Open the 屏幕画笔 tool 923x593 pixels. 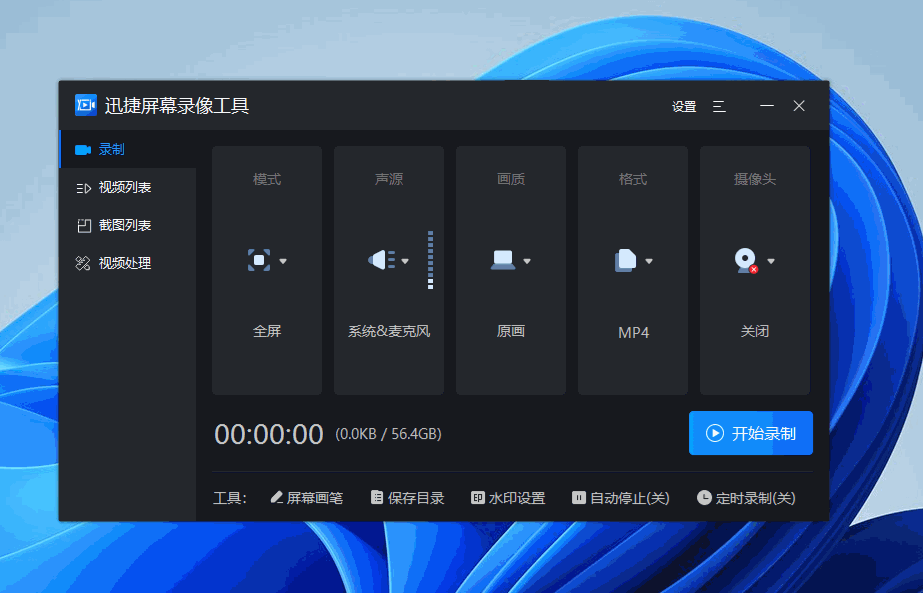pos(307,498)
